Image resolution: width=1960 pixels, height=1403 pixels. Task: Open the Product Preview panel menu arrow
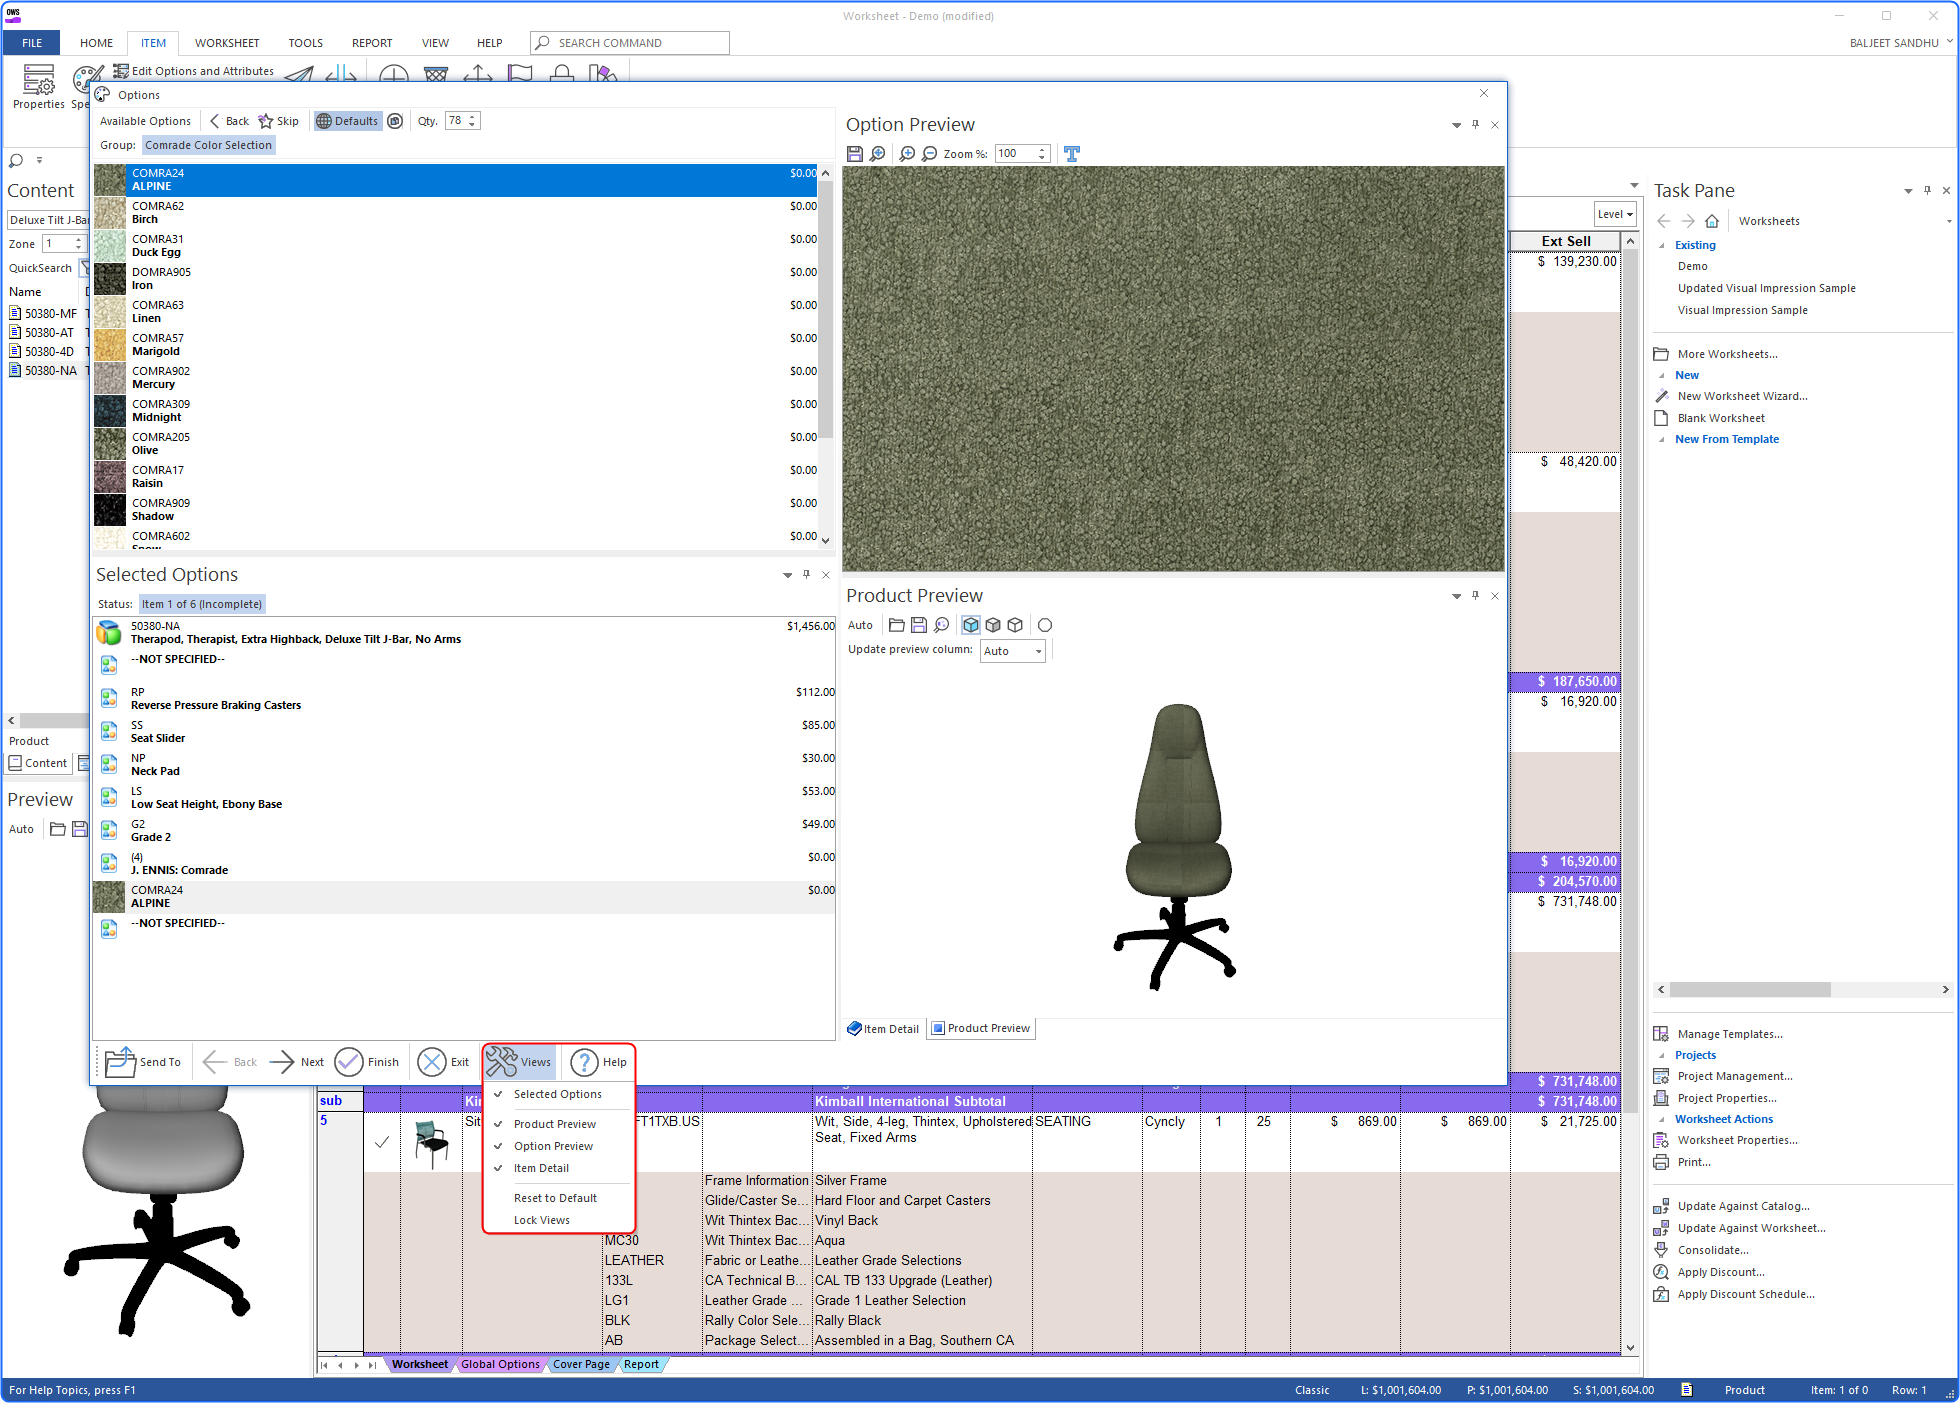click(1456, 596)
